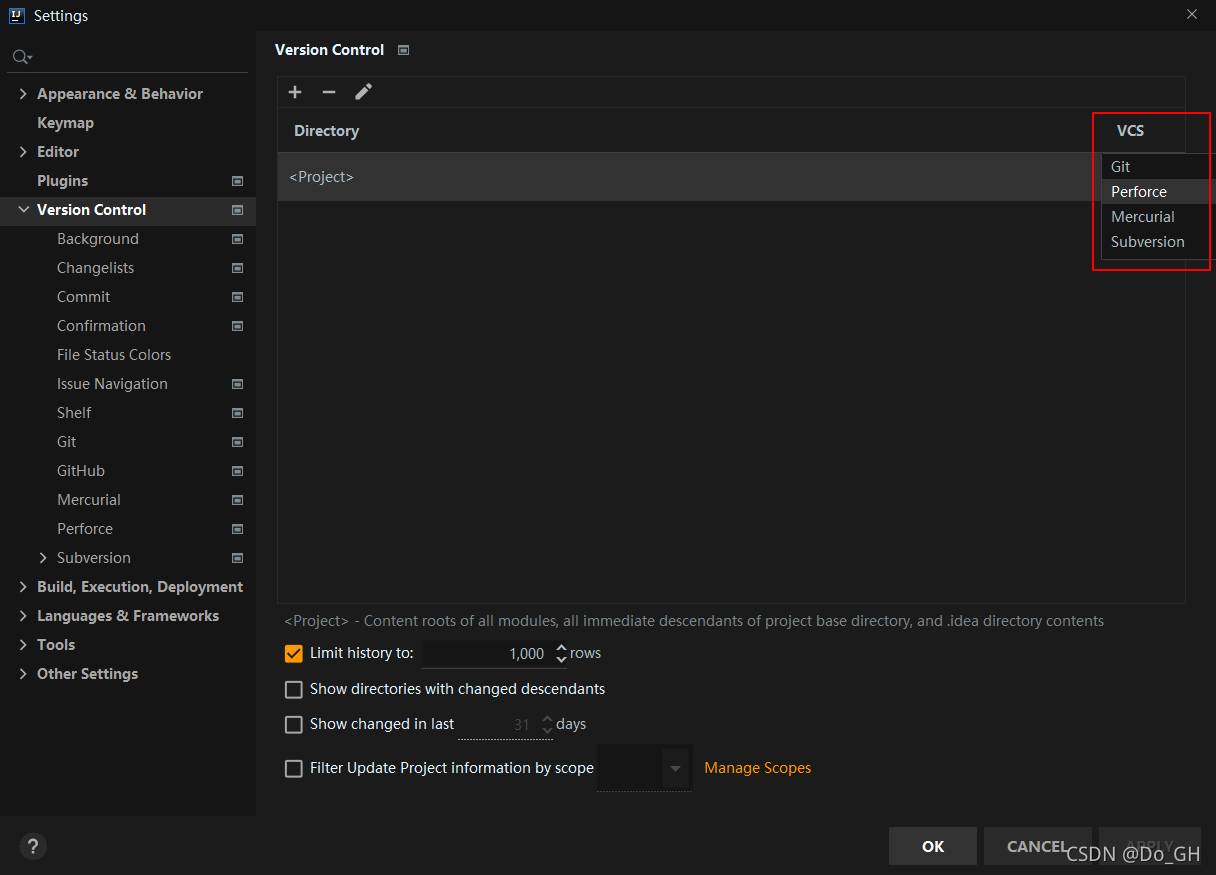Click project-level icon beside Version Control heading
Viewport: 1216px width, 875px height.
pos(403,50)
